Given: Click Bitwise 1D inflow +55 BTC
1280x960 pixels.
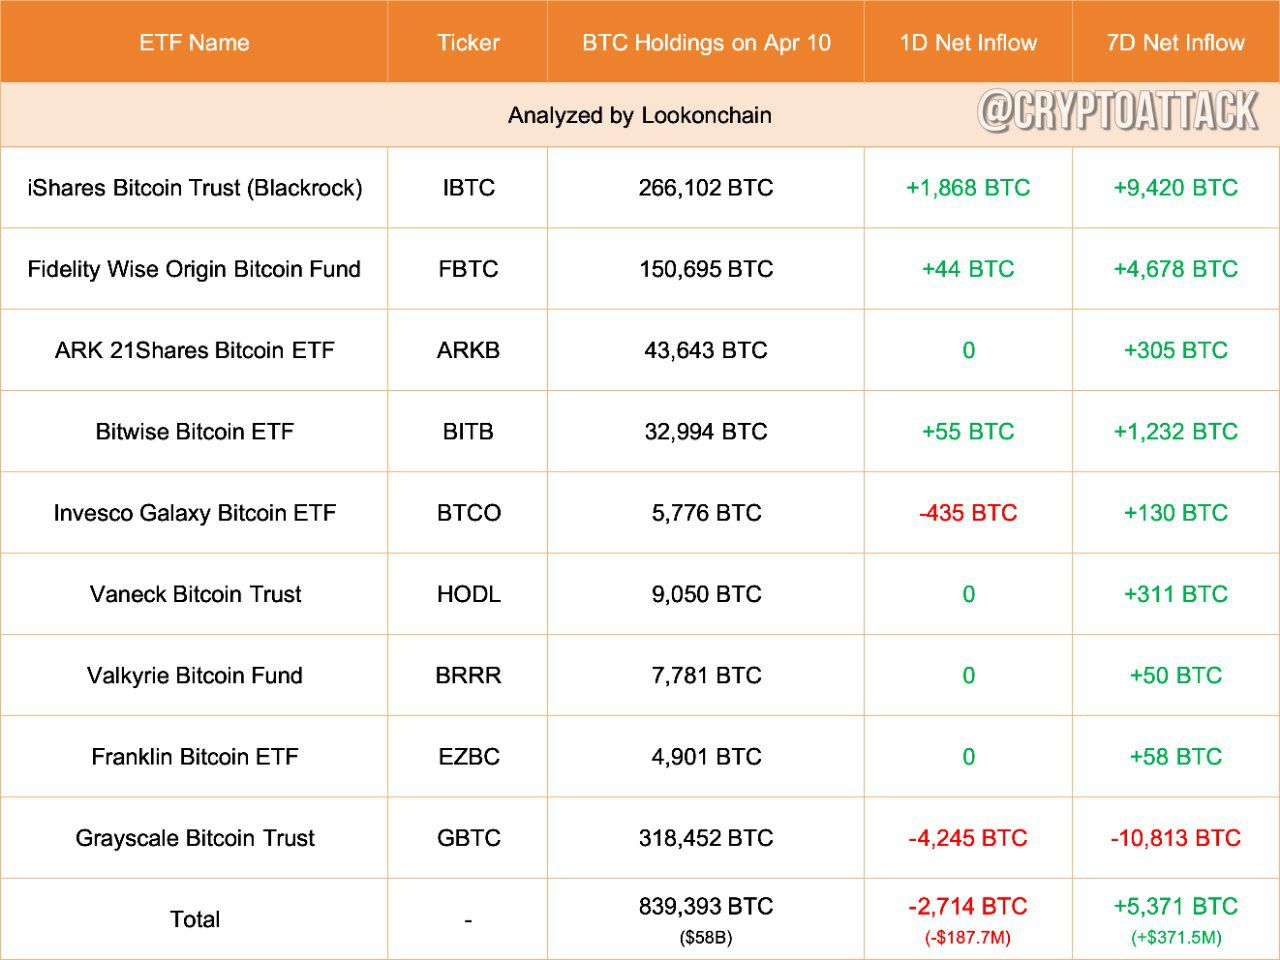Looking at the screenshot, I should (968, 432).
